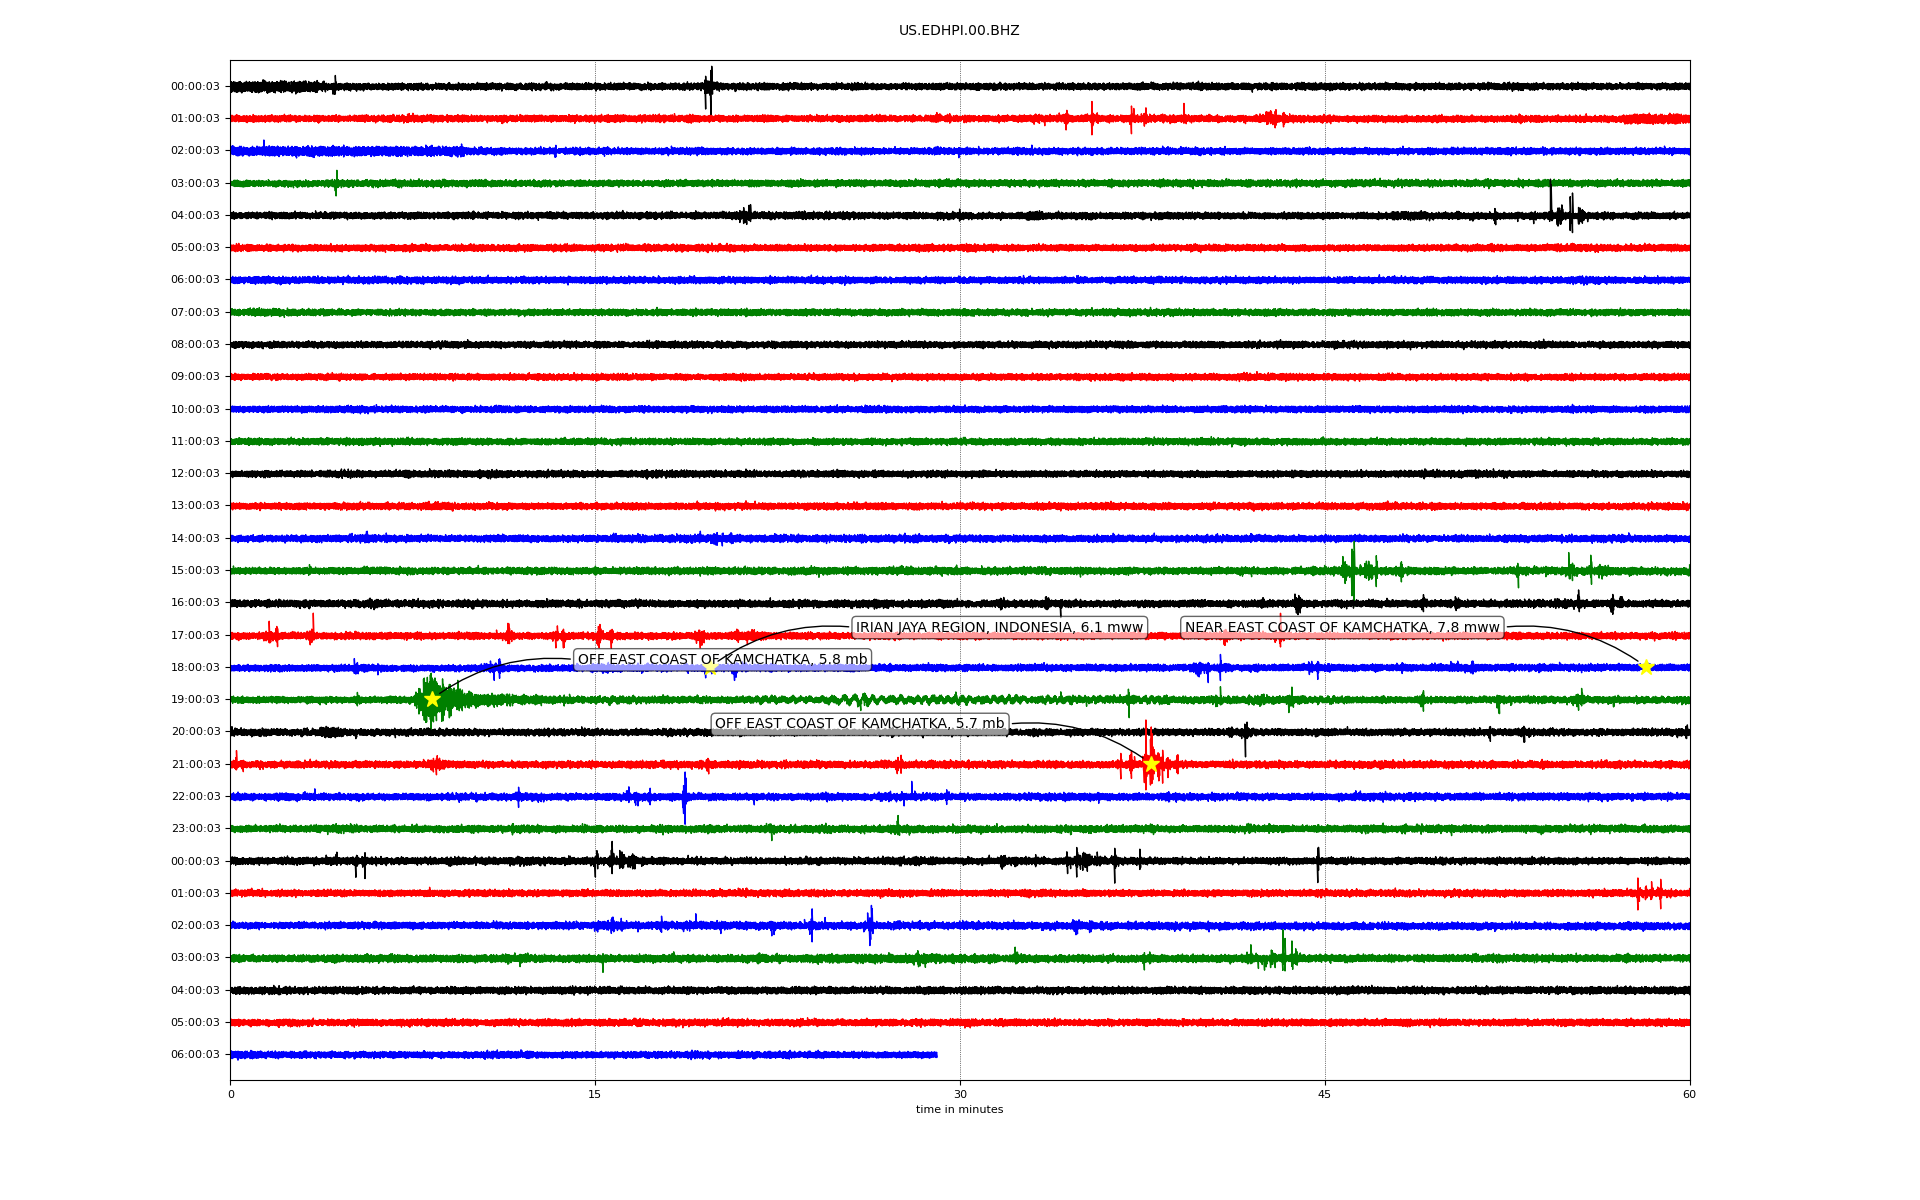Click the 30 tick label on the x-axis
Screen dimensions: 1920x1200
point(960,1094)
